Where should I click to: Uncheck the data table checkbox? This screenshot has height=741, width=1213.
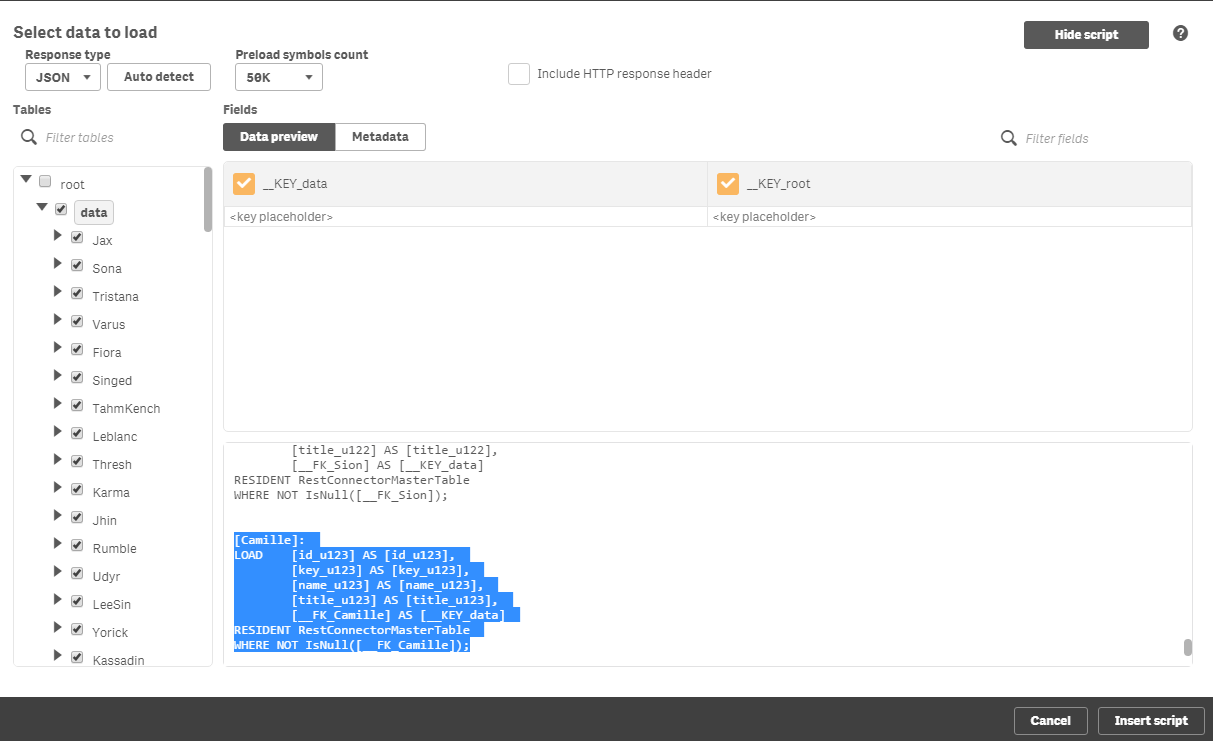click(x=61, y=210)
